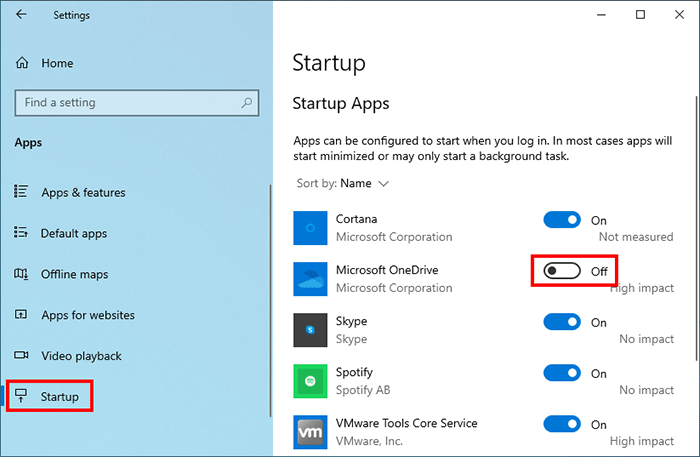Open the Startup page
Screen dimensions: 700x457
coord(59,396)
